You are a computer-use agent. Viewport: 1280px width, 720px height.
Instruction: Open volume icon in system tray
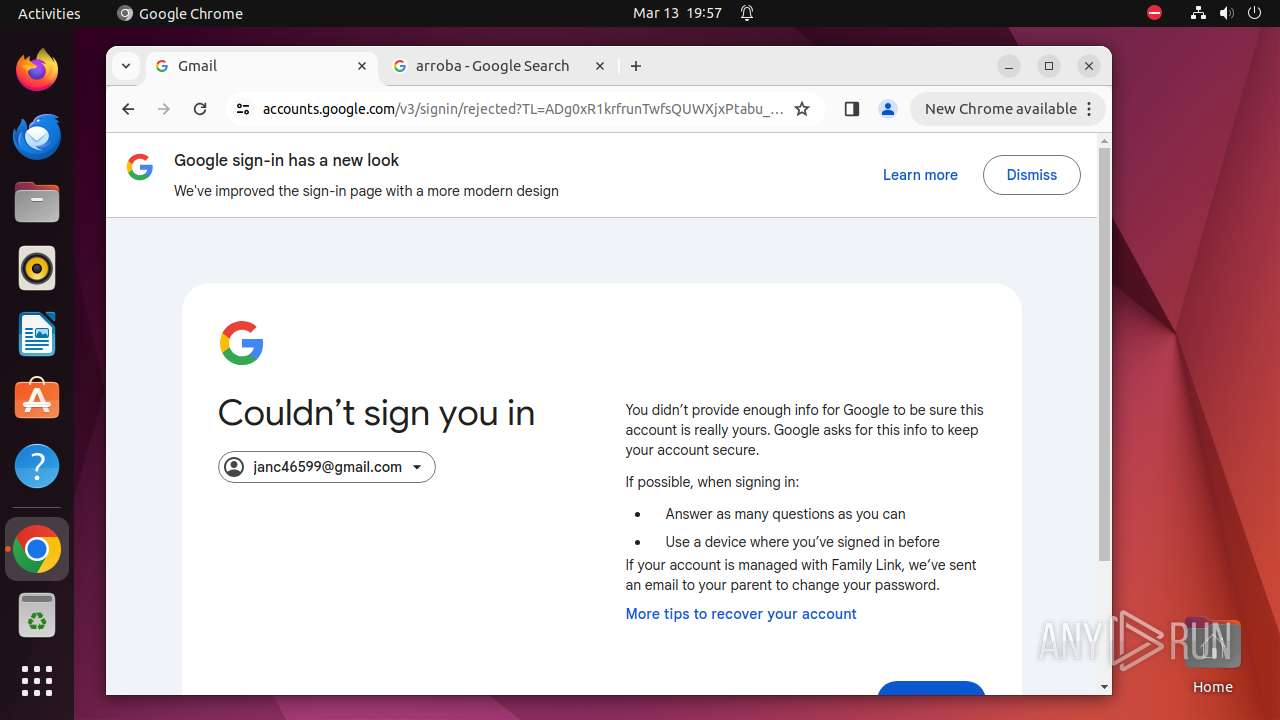click(x=1226, y=13)
